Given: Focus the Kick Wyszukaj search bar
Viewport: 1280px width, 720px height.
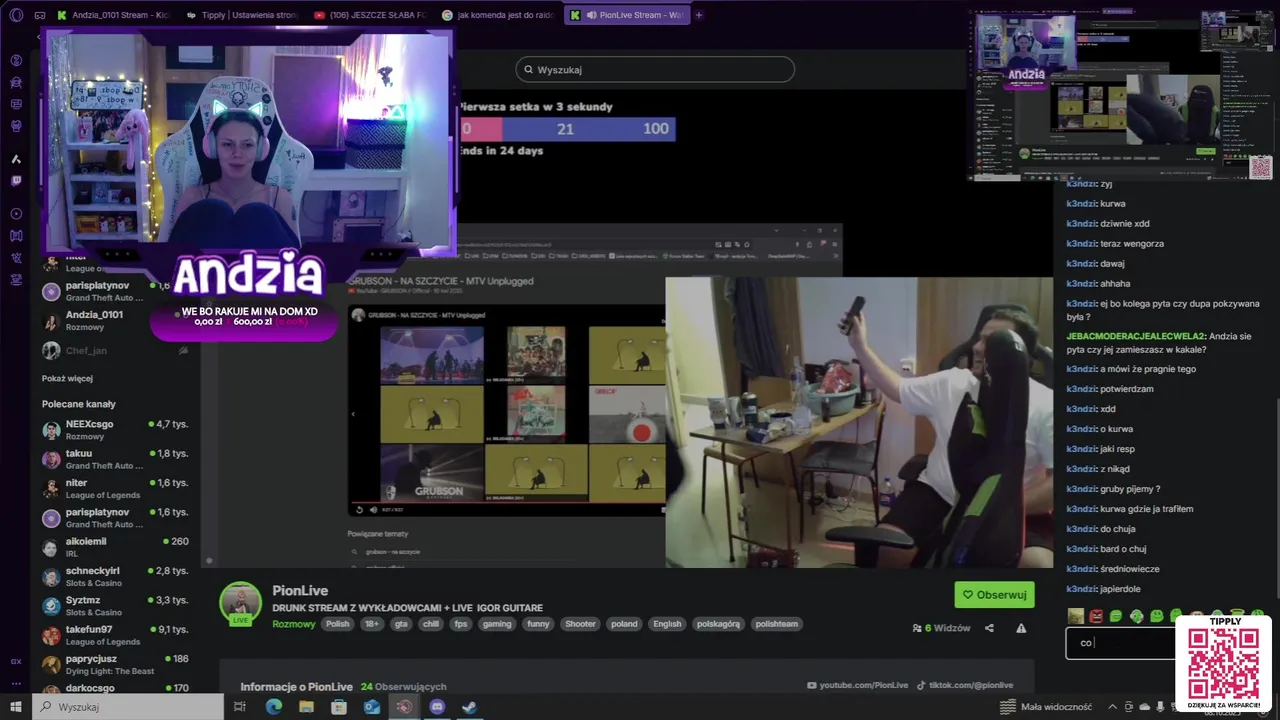Looking at the screenshot, I should tap(655, 70).
